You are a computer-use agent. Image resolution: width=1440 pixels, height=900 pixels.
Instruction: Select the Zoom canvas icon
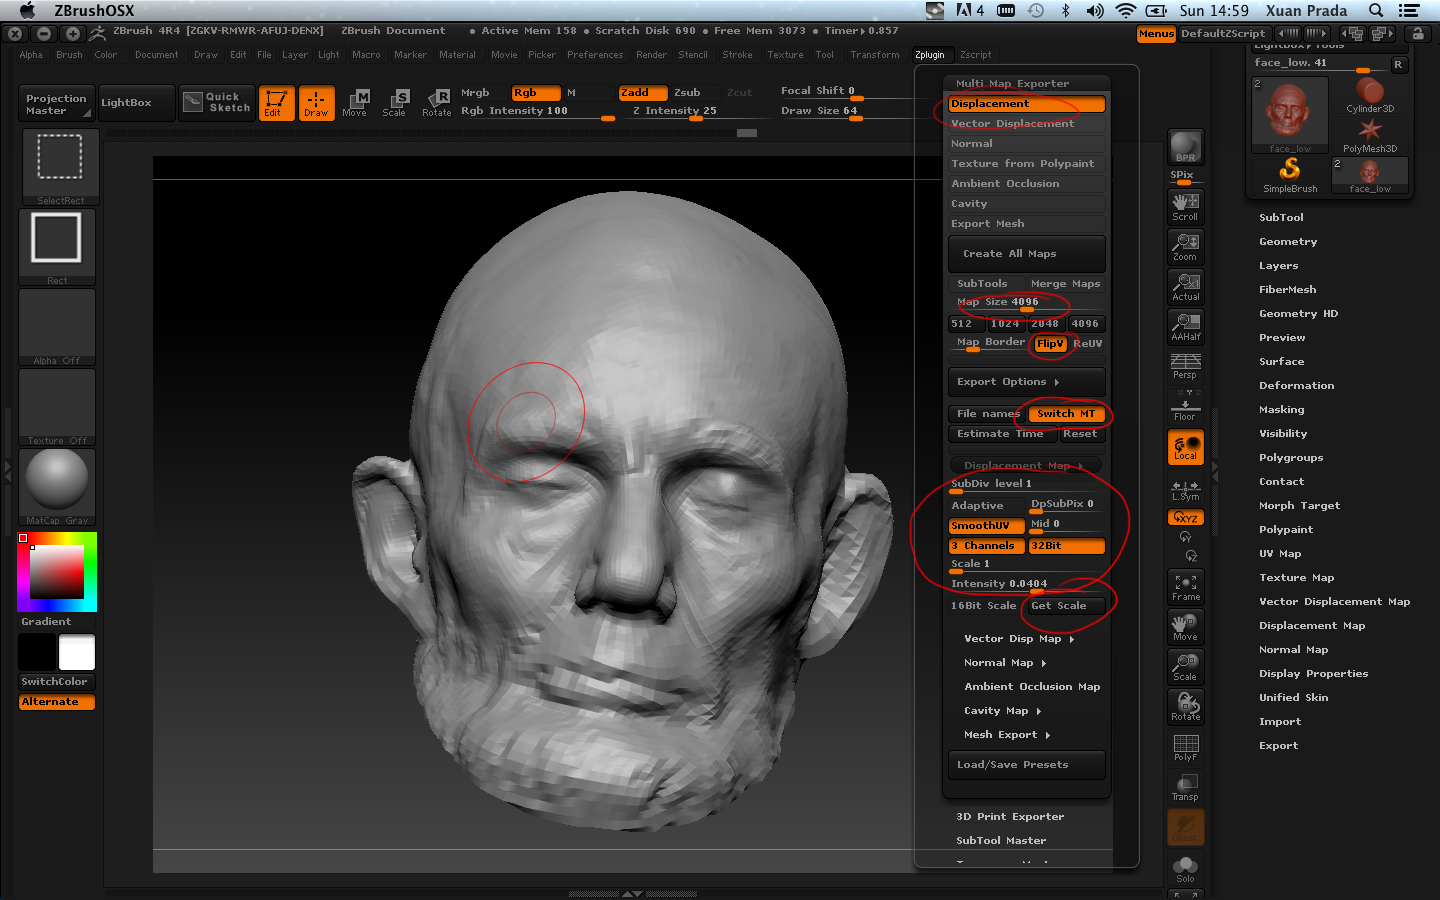pyautogui.click(x=1186, y=247)
